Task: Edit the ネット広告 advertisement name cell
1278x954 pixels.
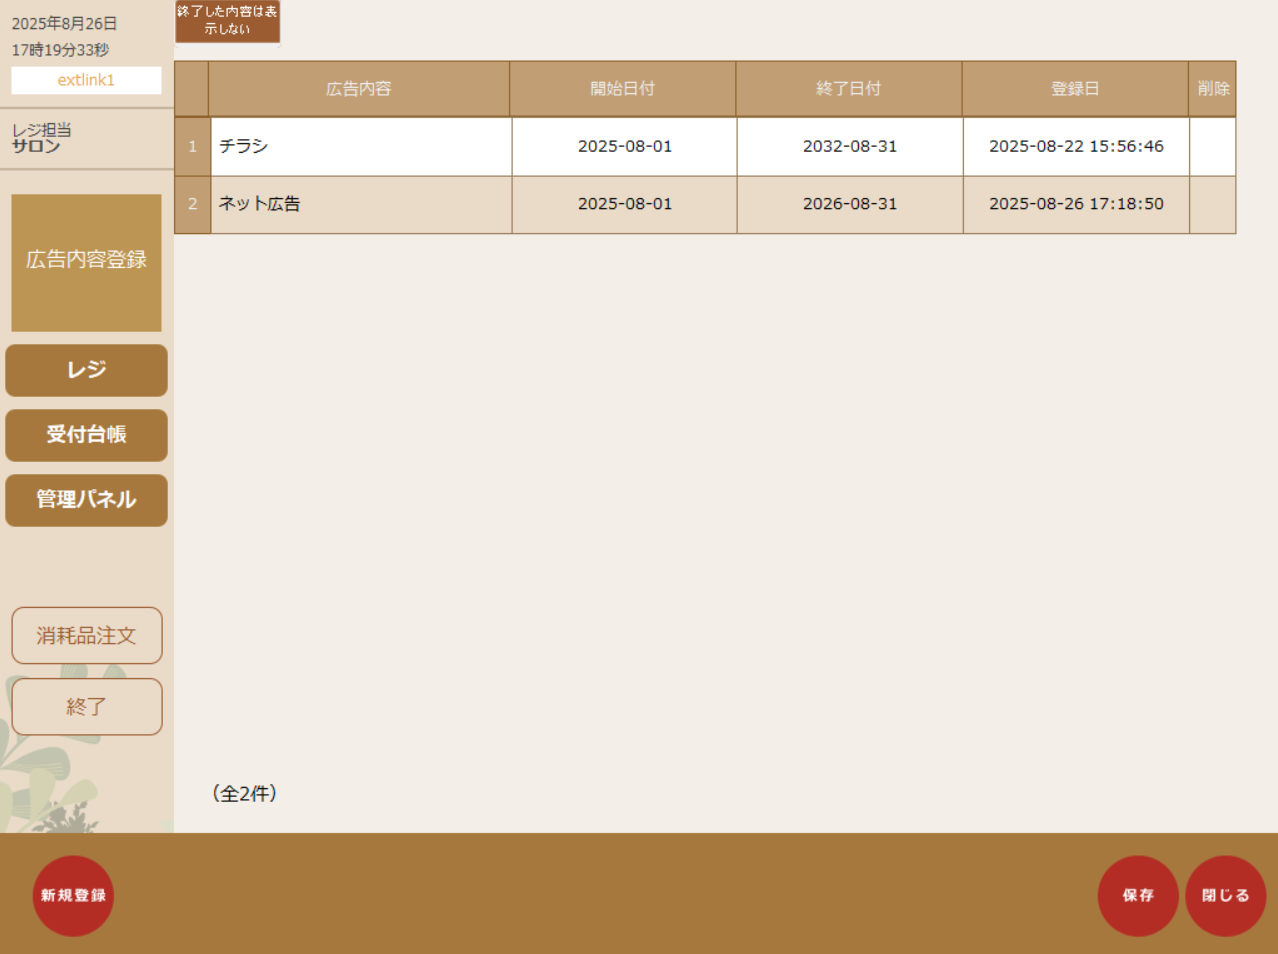Action: coord(360,204)
